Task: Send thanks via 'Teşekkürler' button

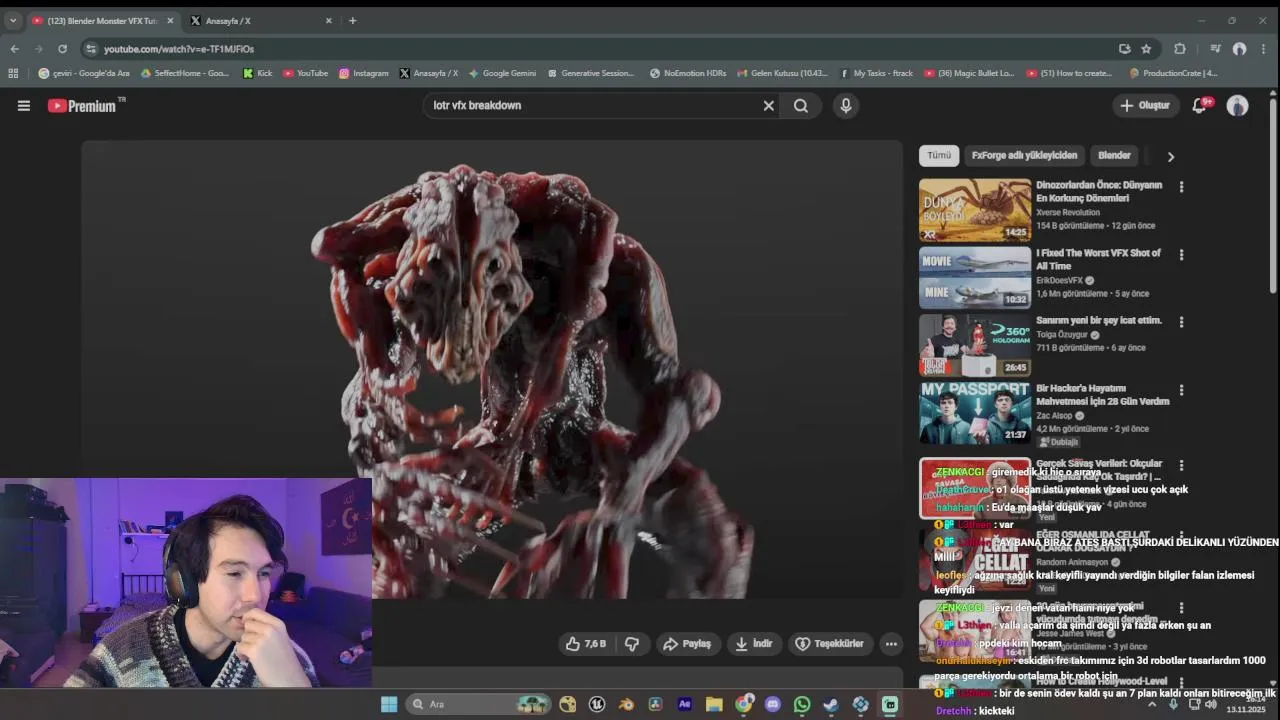Action: point(829,644)
